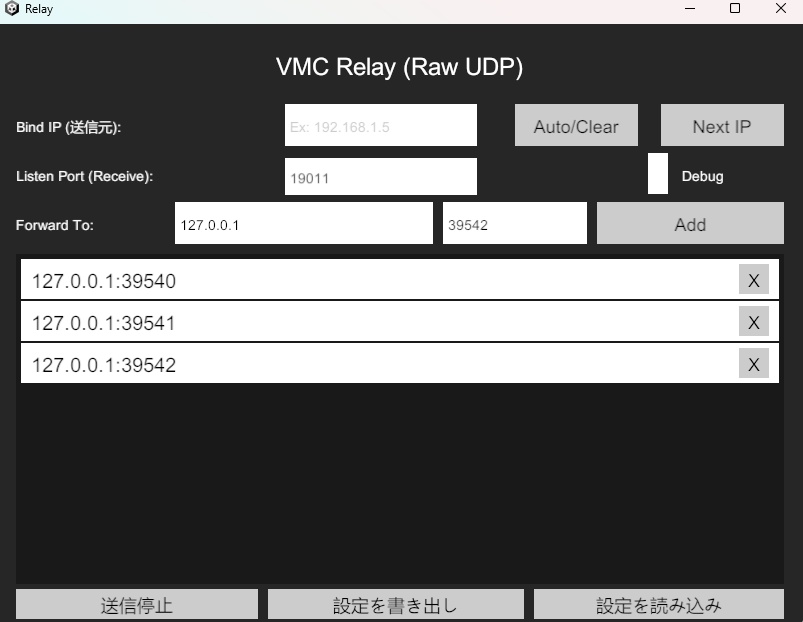Select the 127.0.0.1:39540 list row text

pos(104,281)
